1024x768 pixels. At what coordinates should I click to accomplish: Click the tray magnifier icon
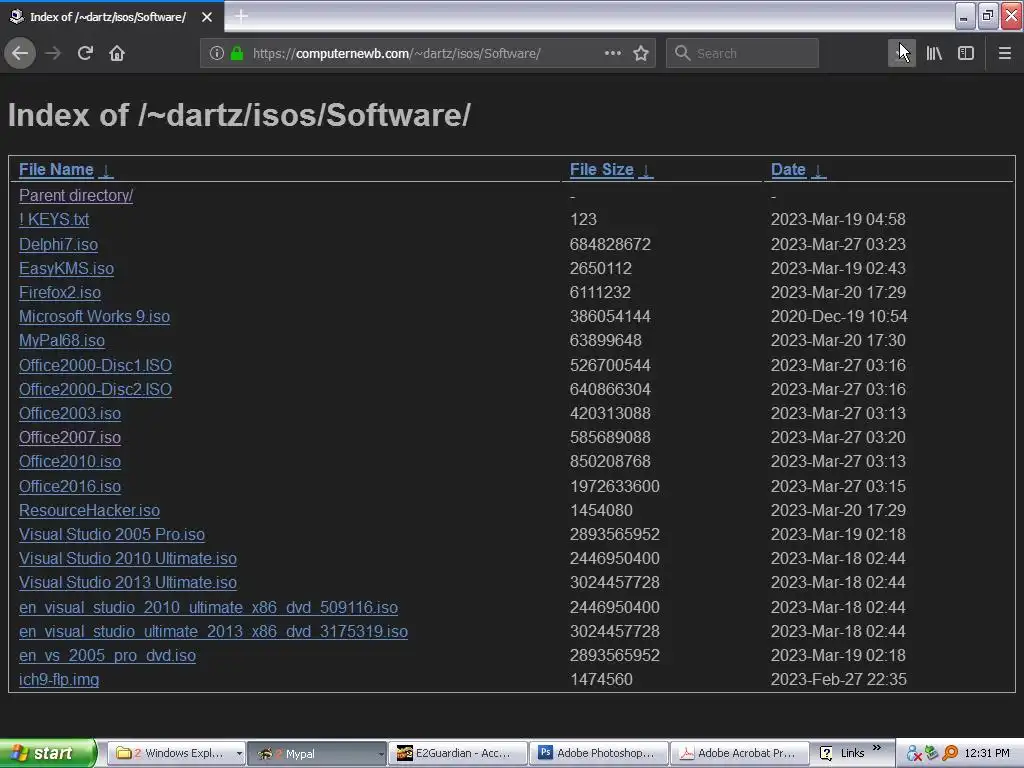pos(950,754)
